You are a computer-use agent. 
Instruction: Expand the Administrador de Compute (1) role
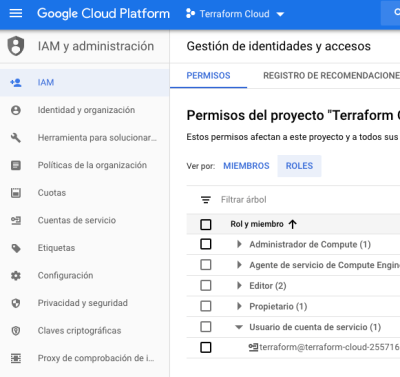pos(239,244)
